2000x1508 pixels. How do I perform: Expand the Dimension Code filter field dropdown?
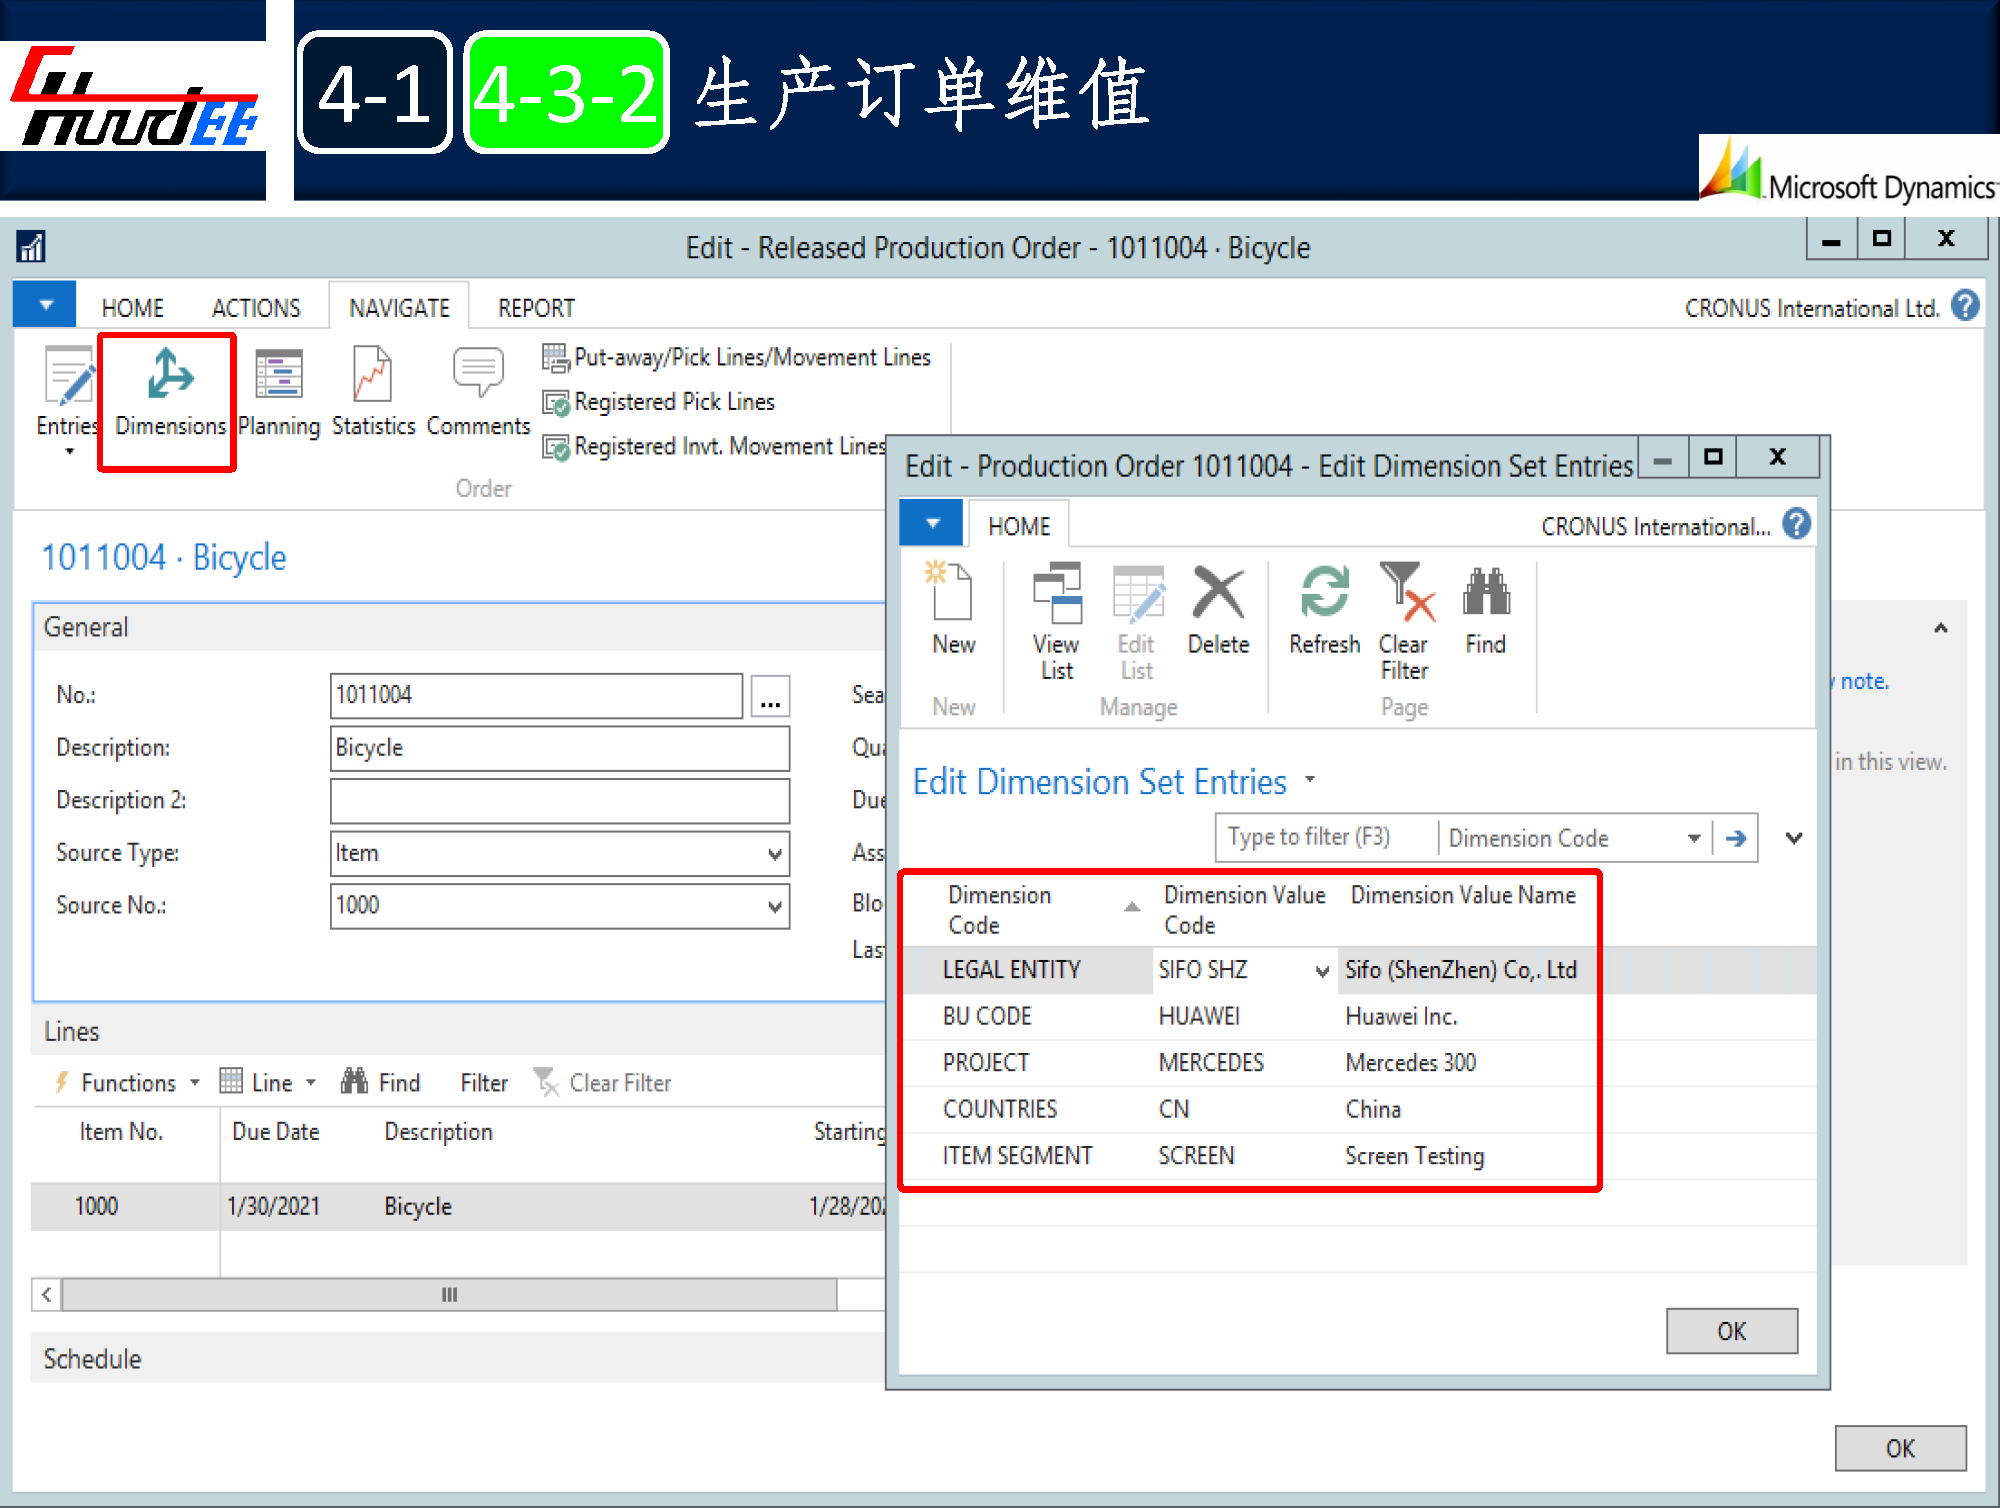point(1693,839)
